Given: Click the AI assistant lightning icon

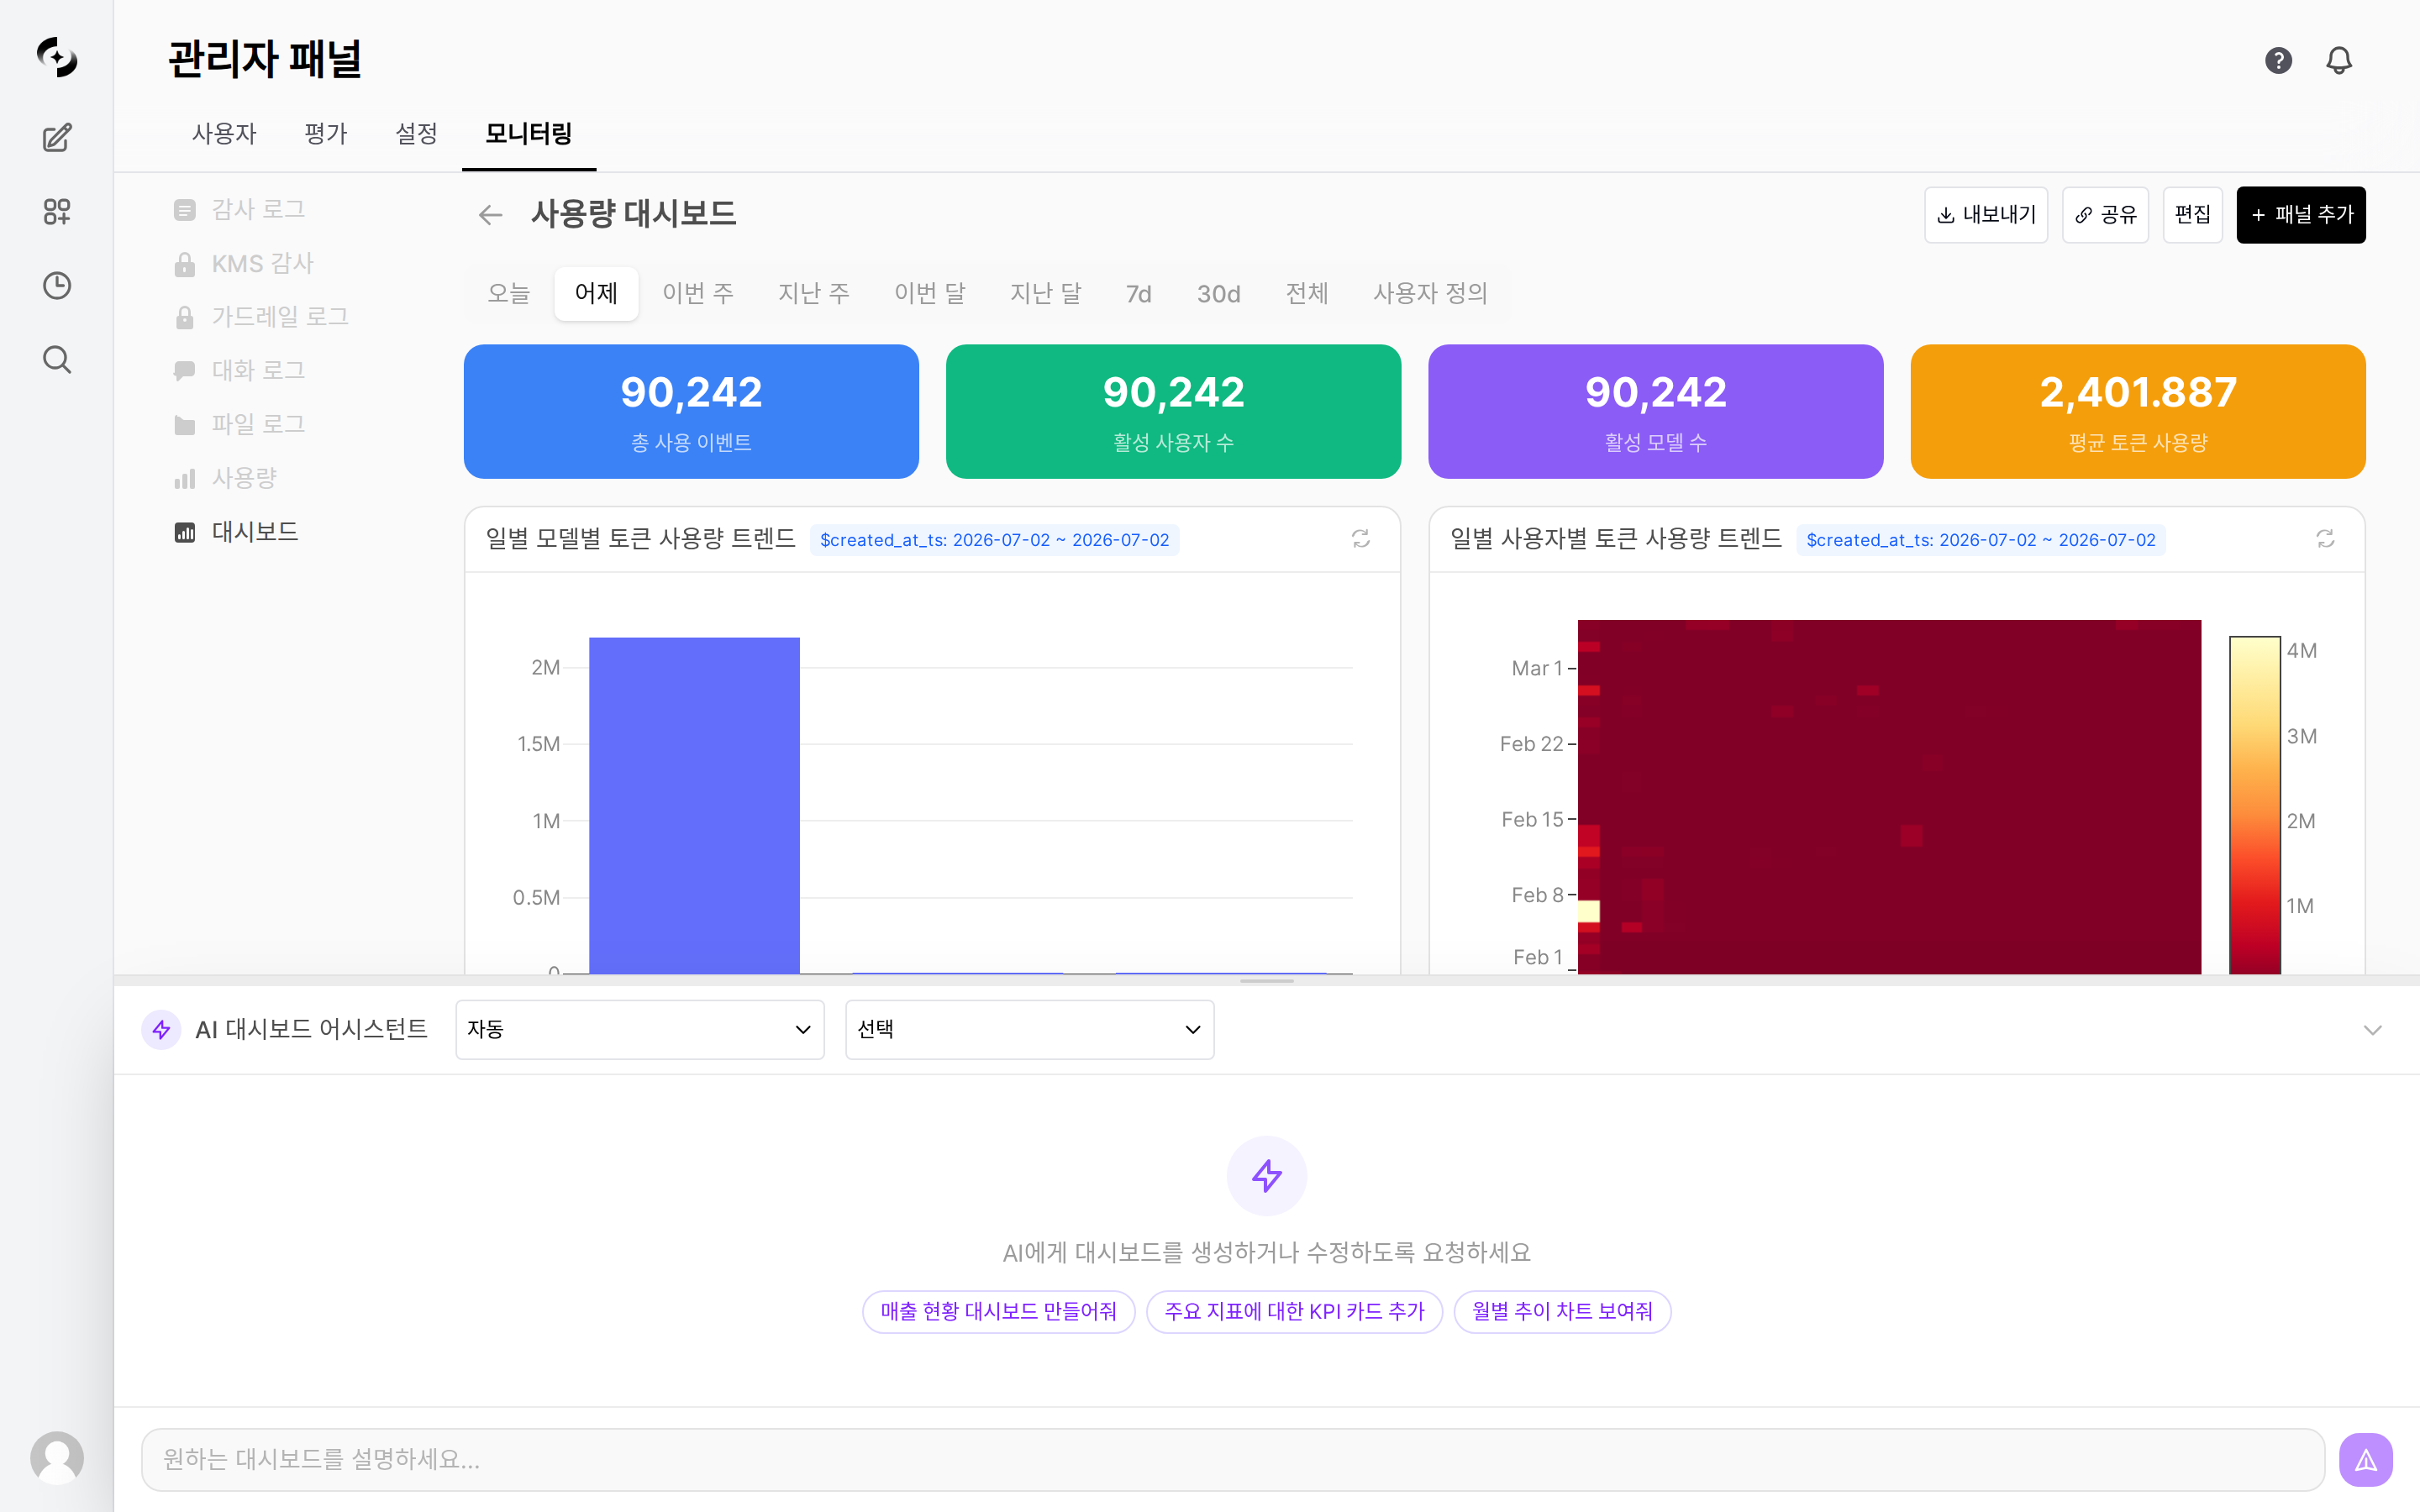Looking at the screenshot, I should tap(161, 1029).
